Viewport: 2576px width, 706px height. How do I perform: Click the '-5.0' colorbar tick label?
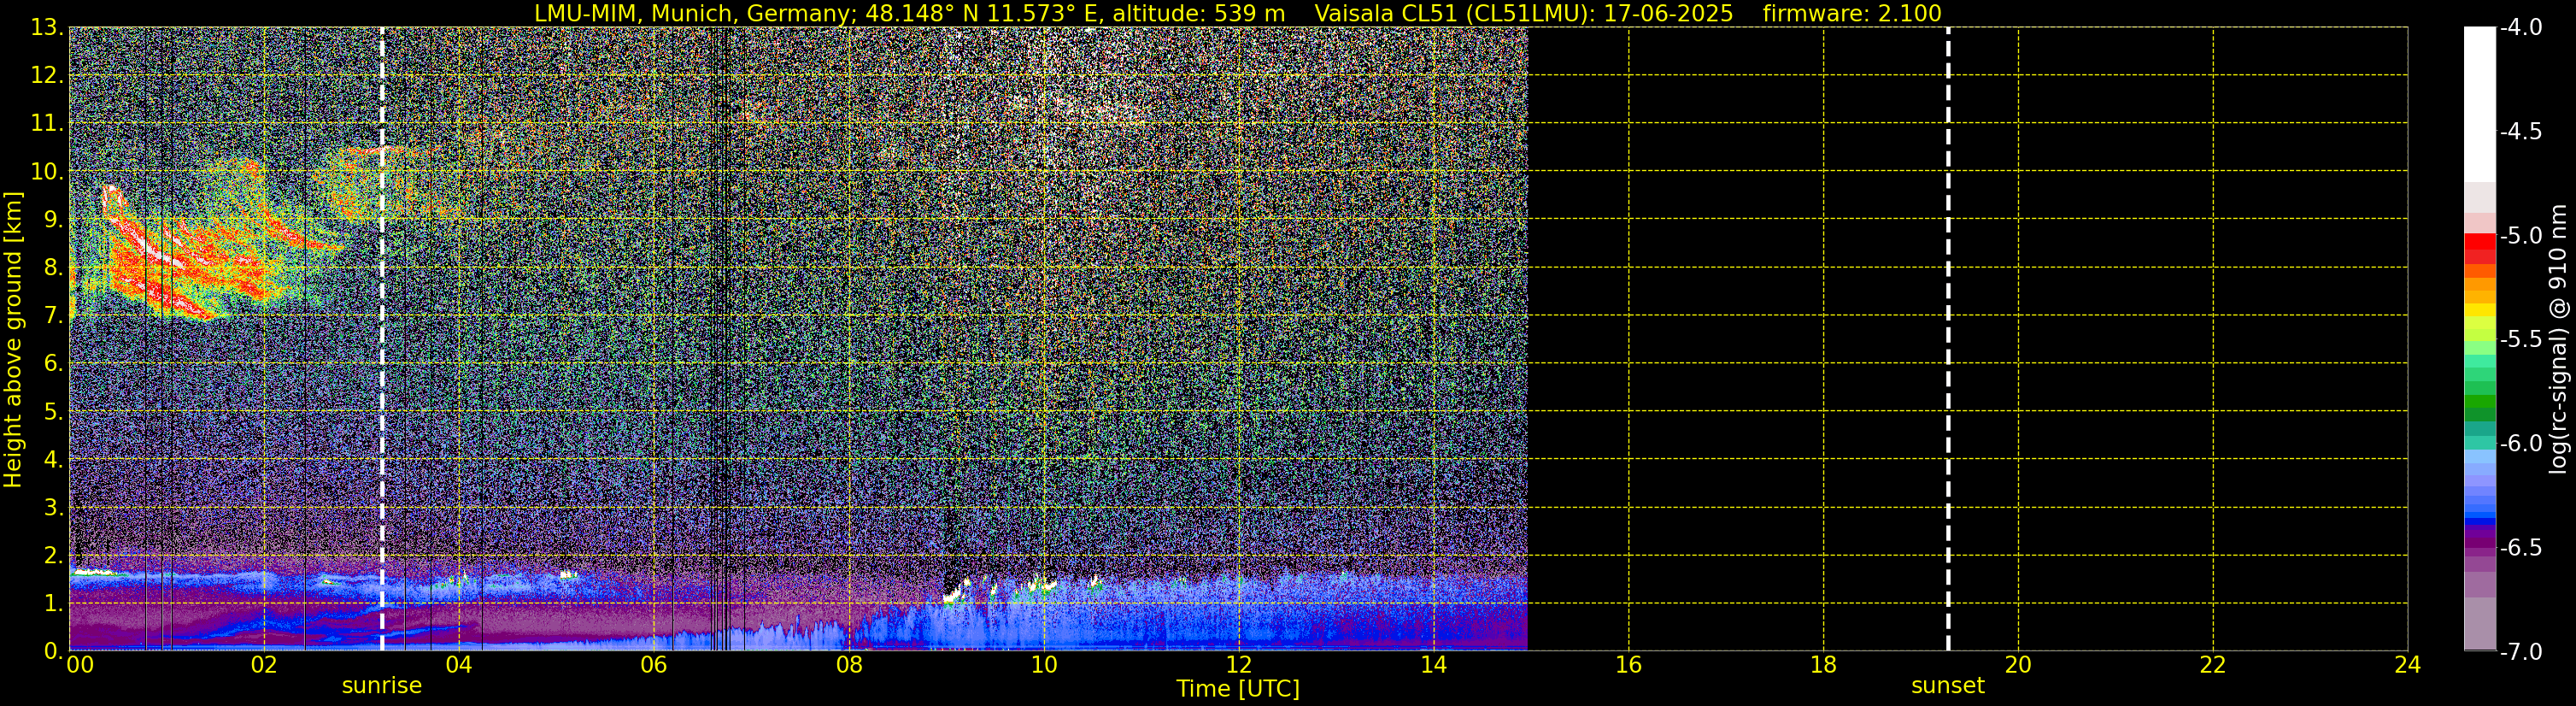pos(2520,236)
